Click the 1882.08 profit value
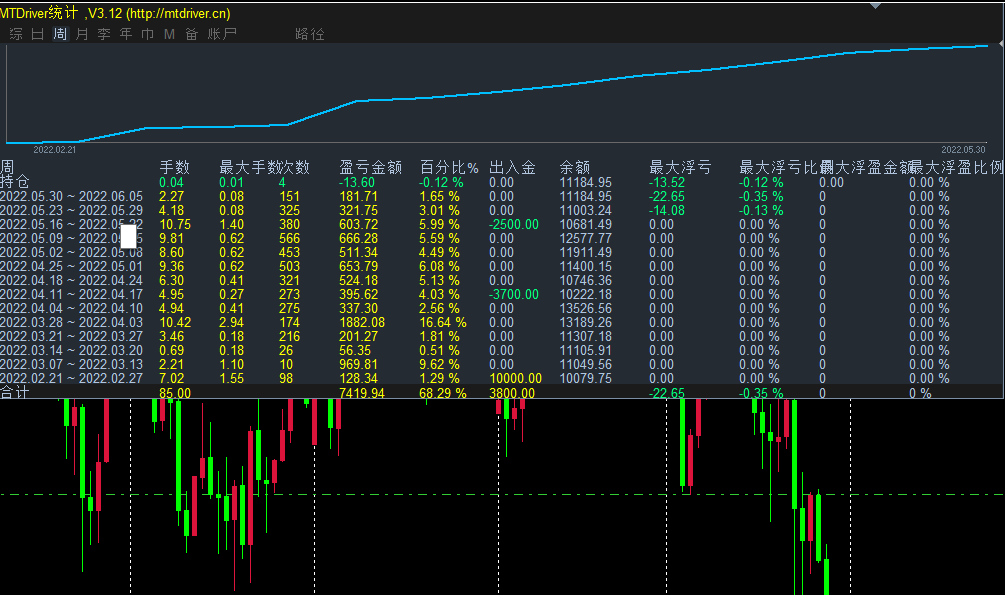Screen dimensions: 1005x595 point(362,323)
